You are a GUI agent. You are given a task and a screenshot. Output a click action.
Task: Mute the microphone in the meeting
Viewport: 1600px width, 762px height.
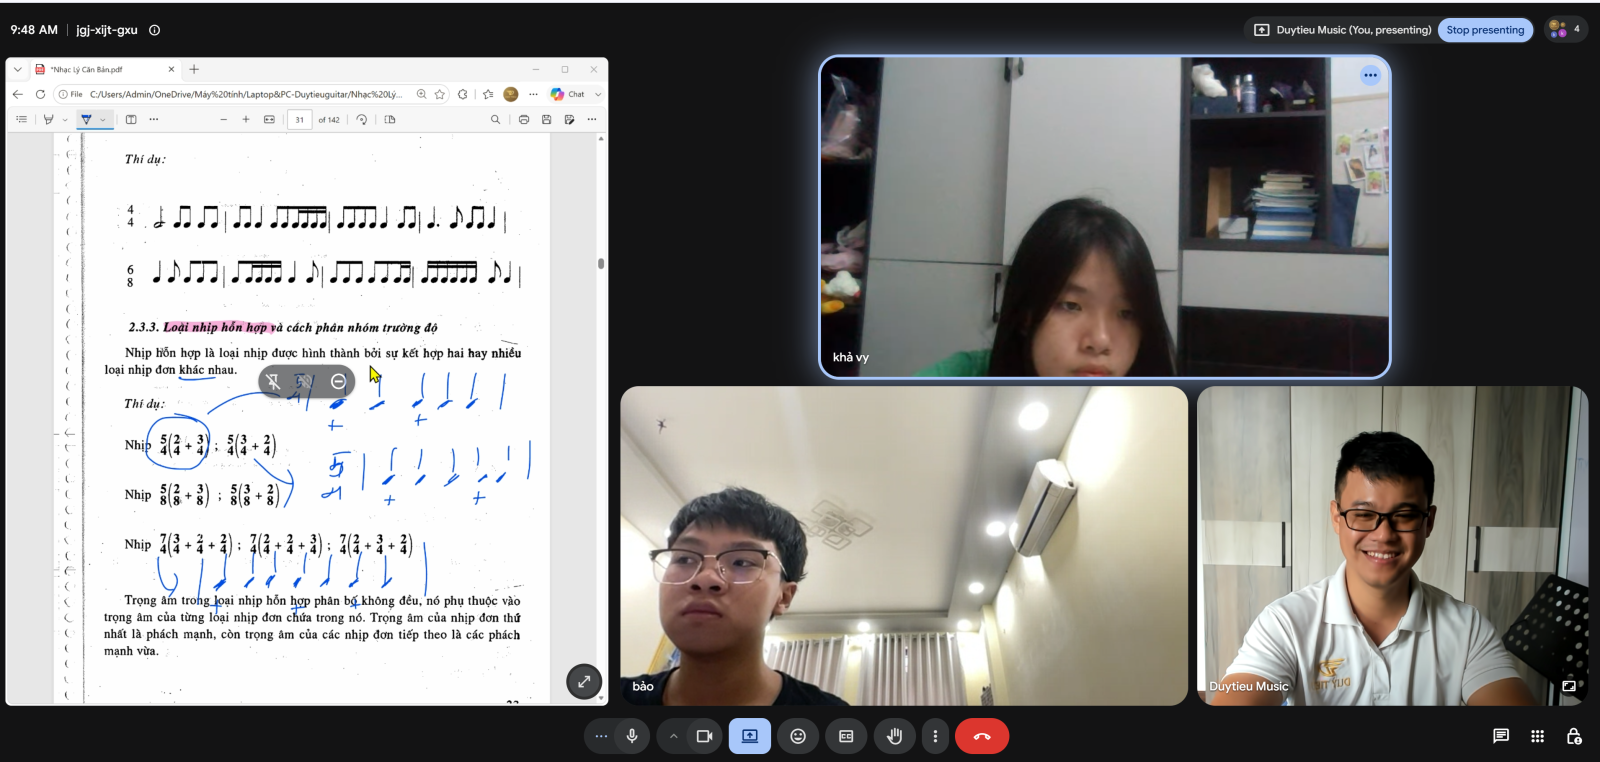click(632, 736)
